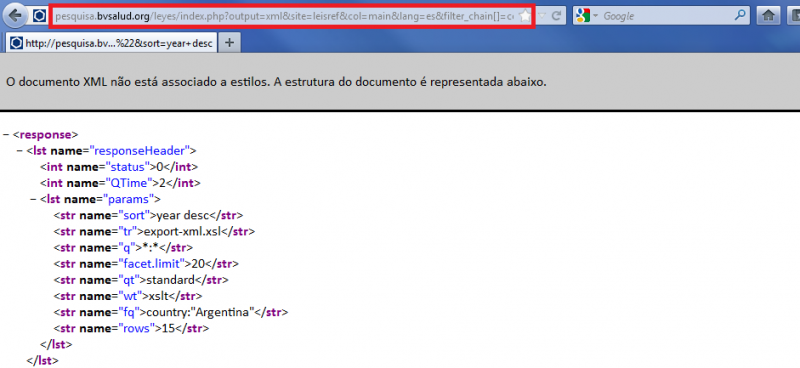Click the qt 'standard' line
Image resolution: width=800 pixels, height=368 pixels.
pyautogui.click(x=141, y=280)
